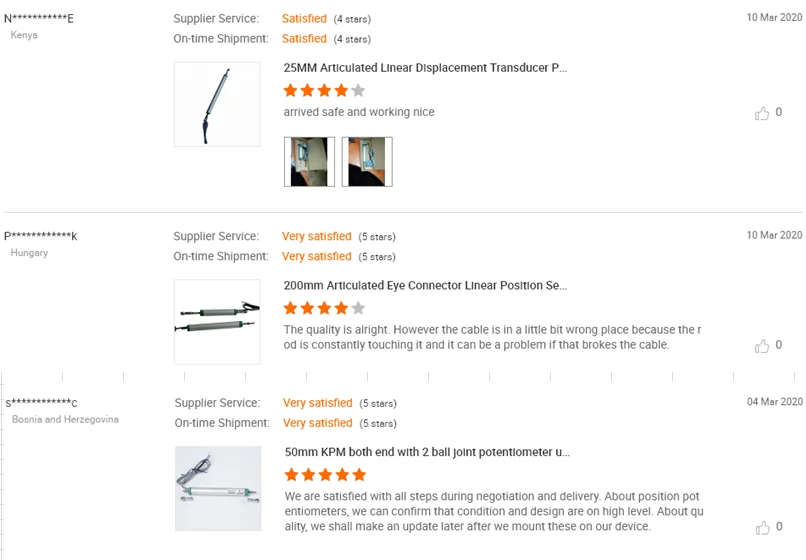Click Supplier Service 'Satisfied' rating for Kenya

tap(304, 18)
